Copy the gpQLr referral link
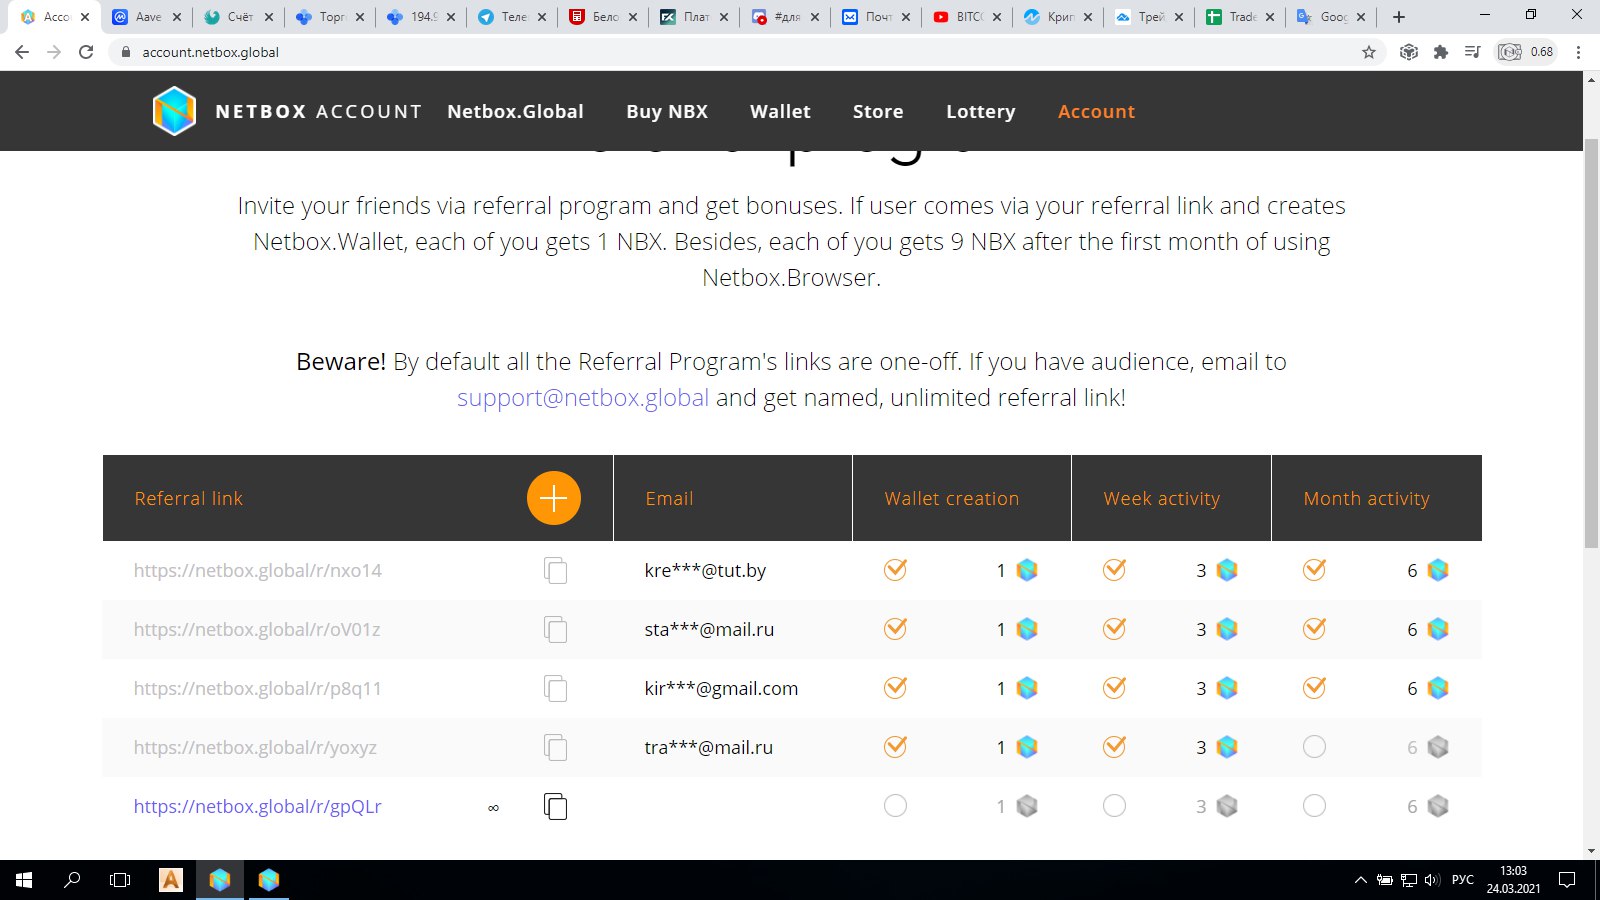The width and height of the screenshot is (1600, 900). (555, 806)
